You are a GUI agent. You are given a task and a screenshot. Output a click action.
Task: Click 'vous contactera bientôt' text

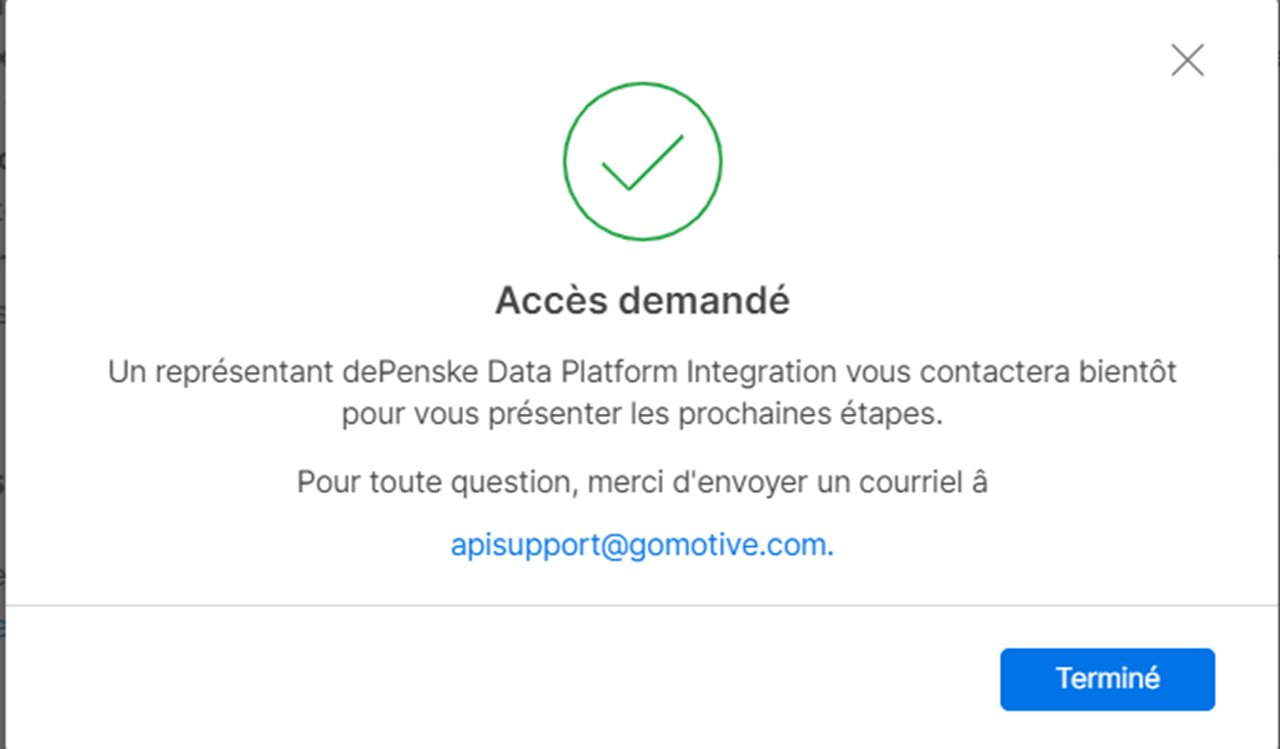tap(1011, 372)
